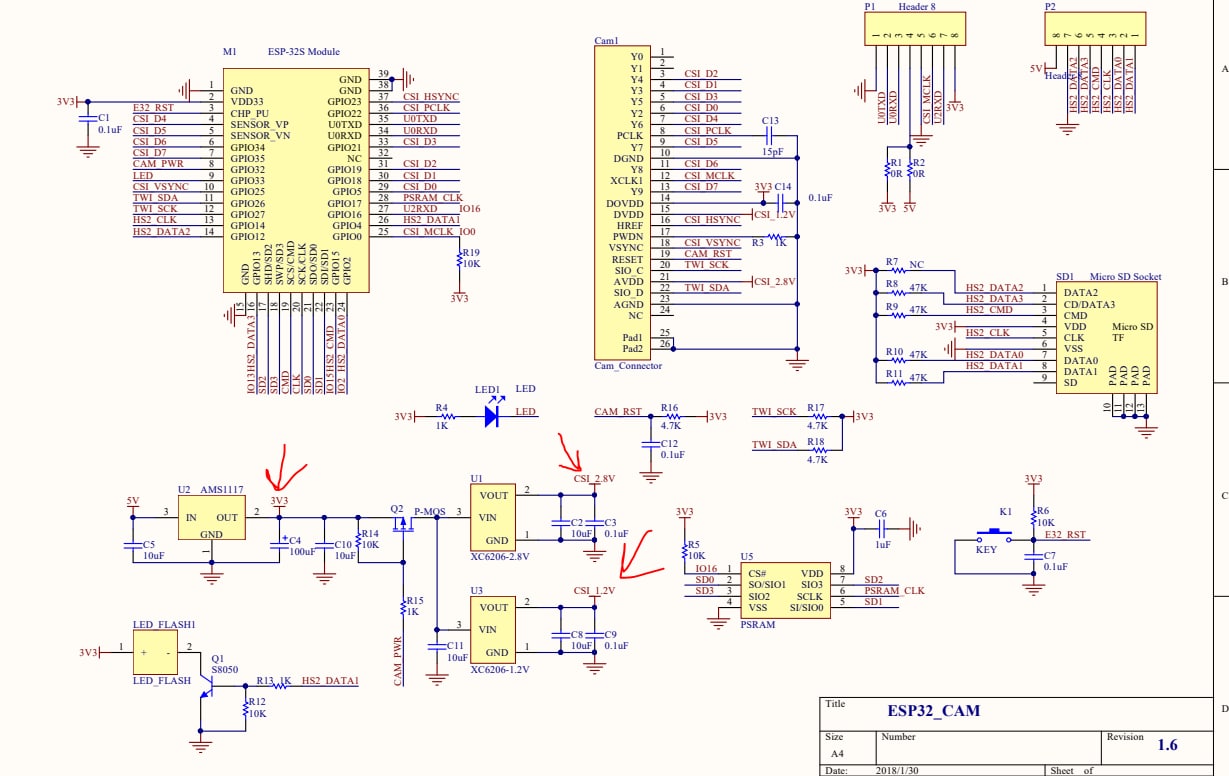This screenshot has height=776, width=1229.
Task: Click the K1 KEY pushbutton switch symbol
Action: point(994,537)
